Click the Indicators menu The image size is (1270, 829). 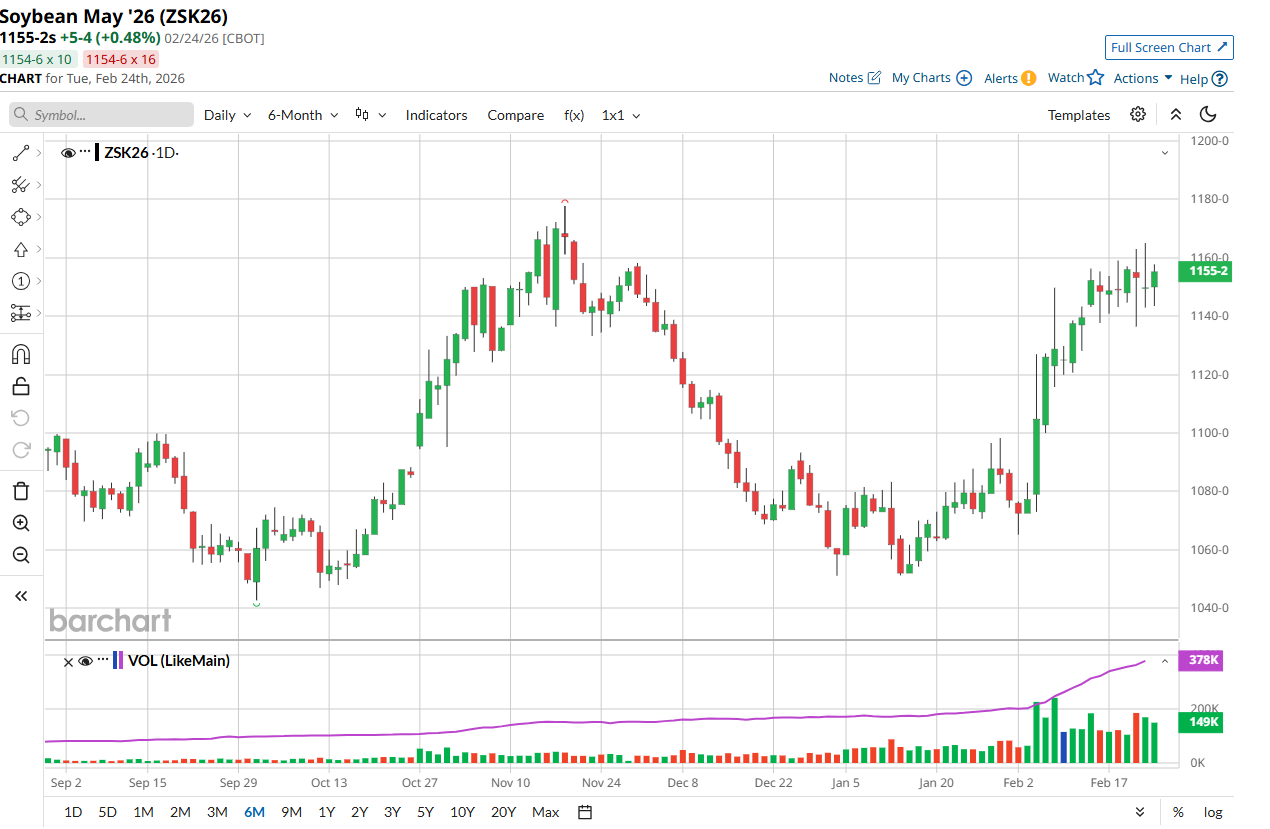click(x=436, y=115)
